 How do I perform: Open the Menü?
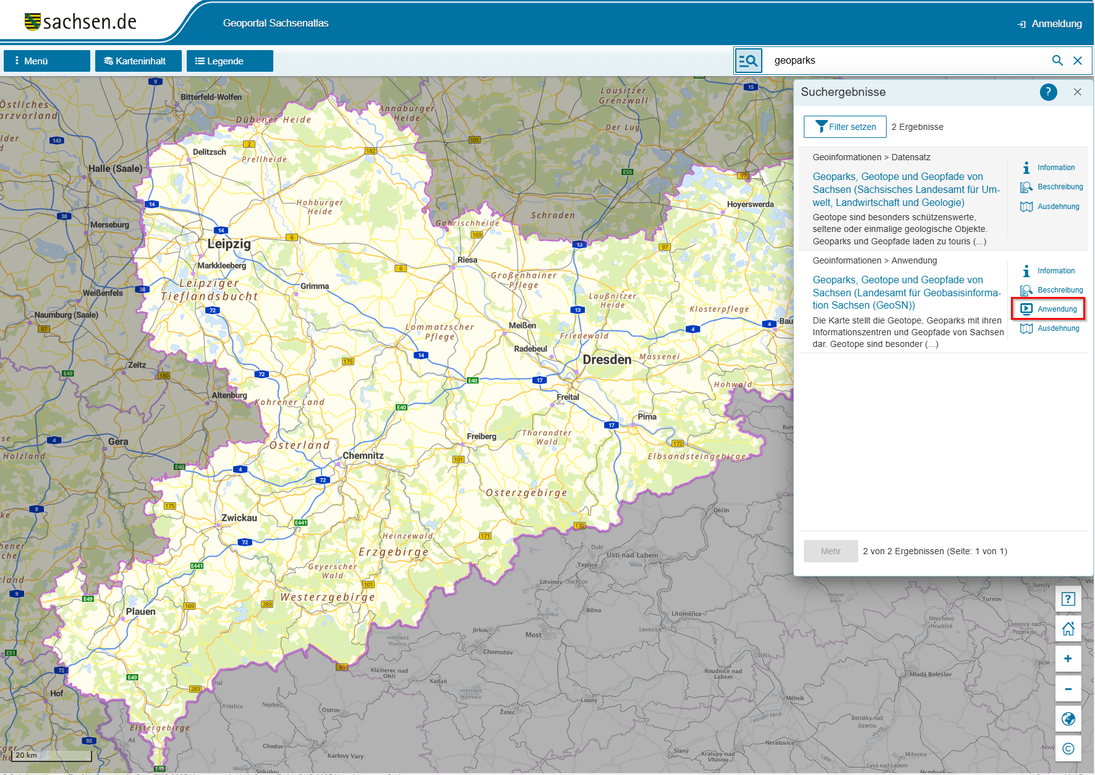[x=46, y=60]
